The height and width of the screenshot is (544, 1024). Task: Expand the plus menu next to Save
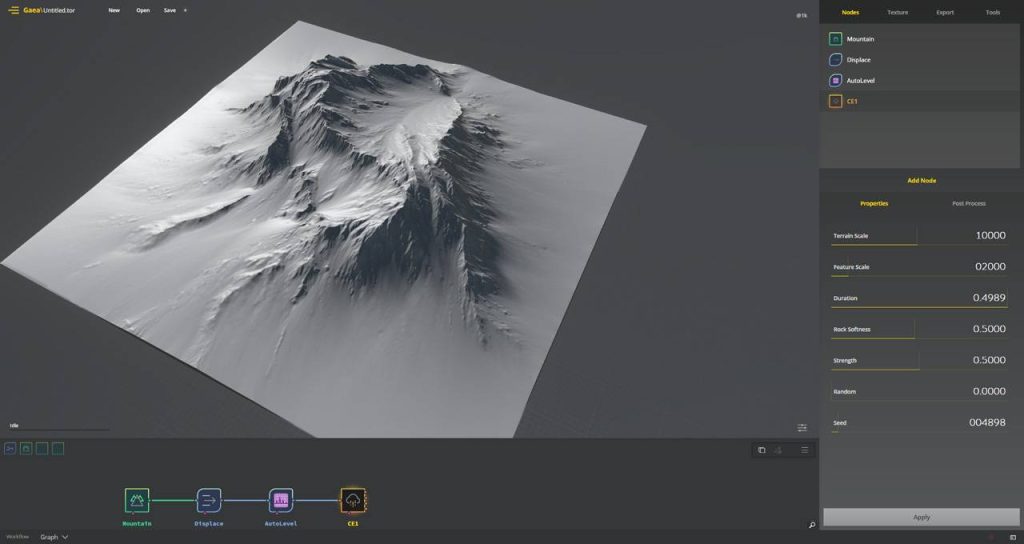click(x=185, y=10)
